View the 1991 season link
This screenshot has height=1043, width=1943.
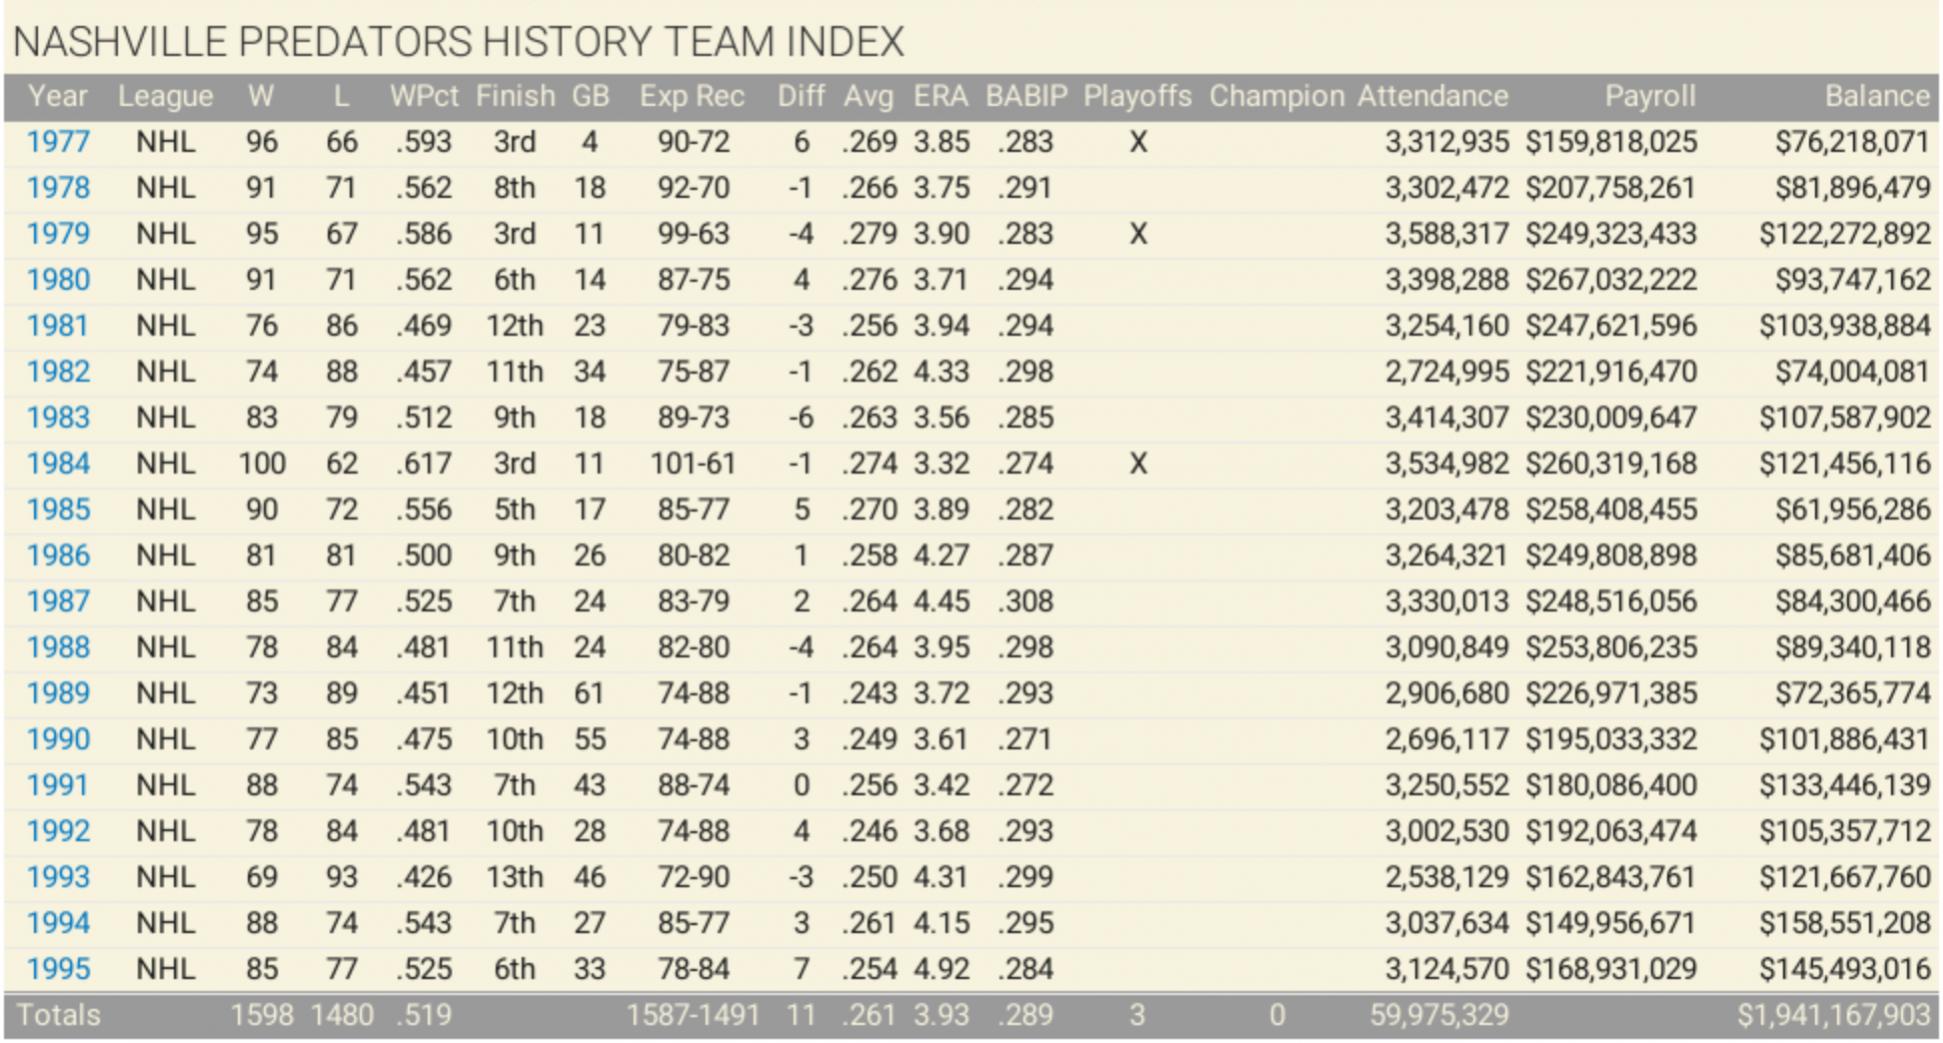click(x=58, y=786)
